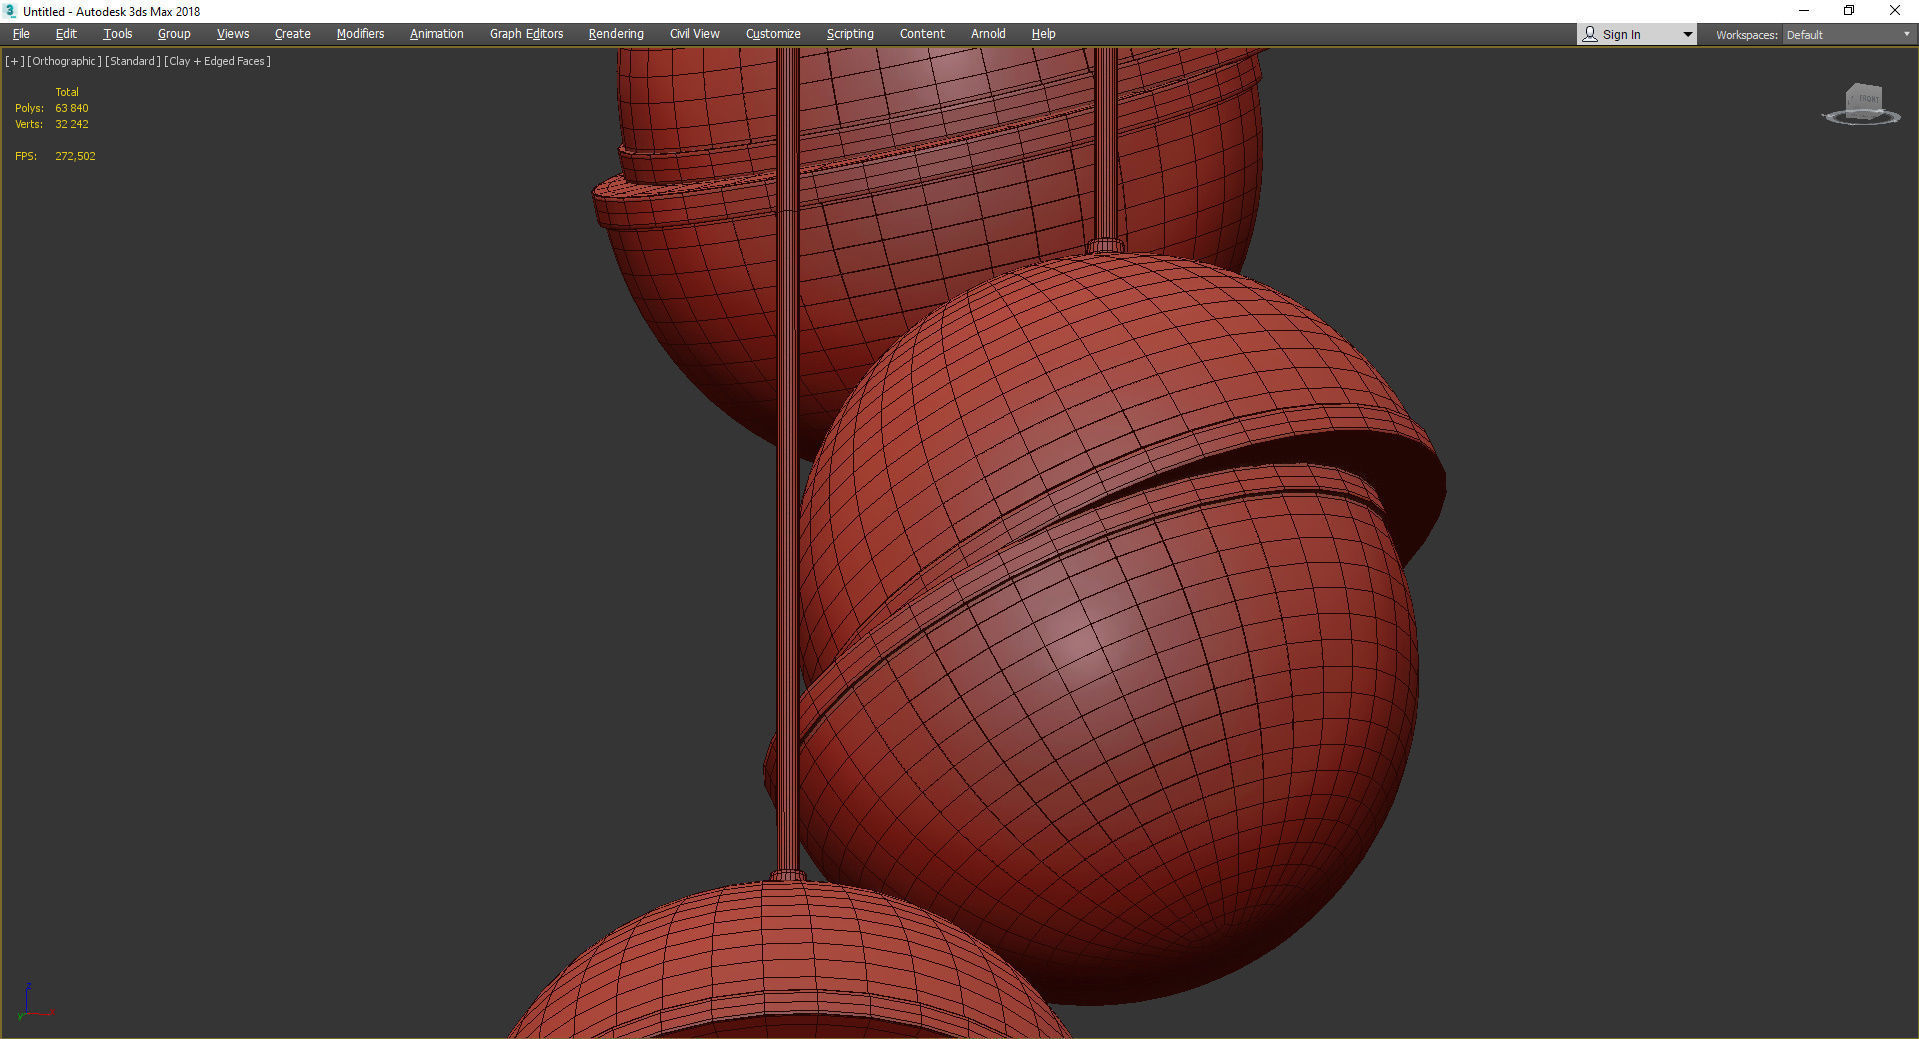Minimize the 3ds Max window
This screenshot has height=1039, width=1919.
click(1804, 11)
